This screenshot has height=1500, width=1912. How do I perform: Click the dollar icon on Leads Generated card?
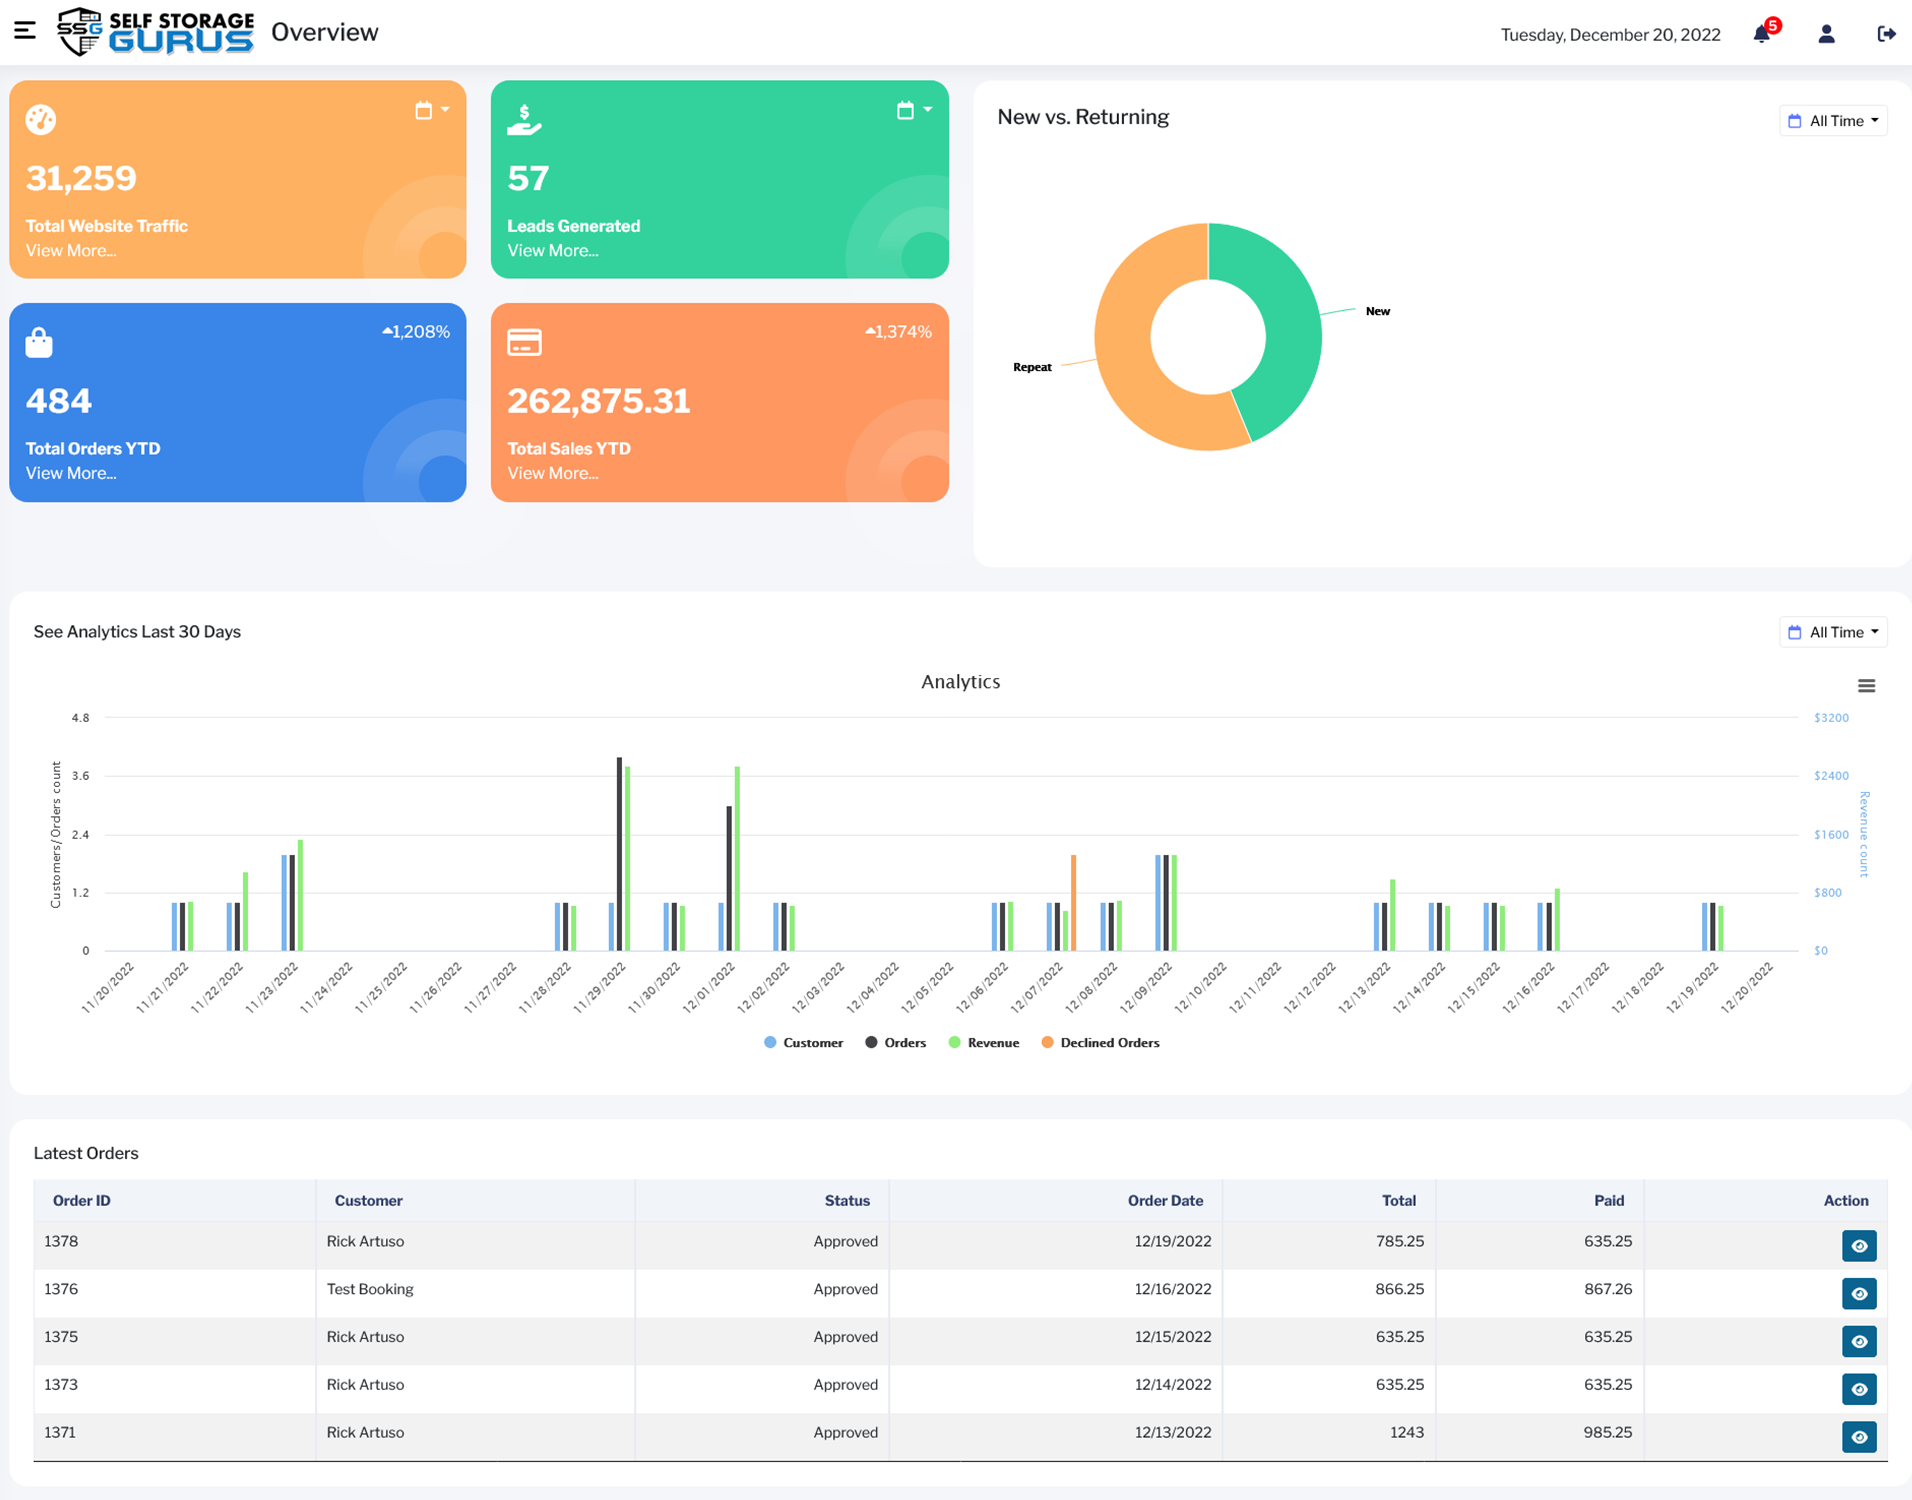tap(524, 119)
